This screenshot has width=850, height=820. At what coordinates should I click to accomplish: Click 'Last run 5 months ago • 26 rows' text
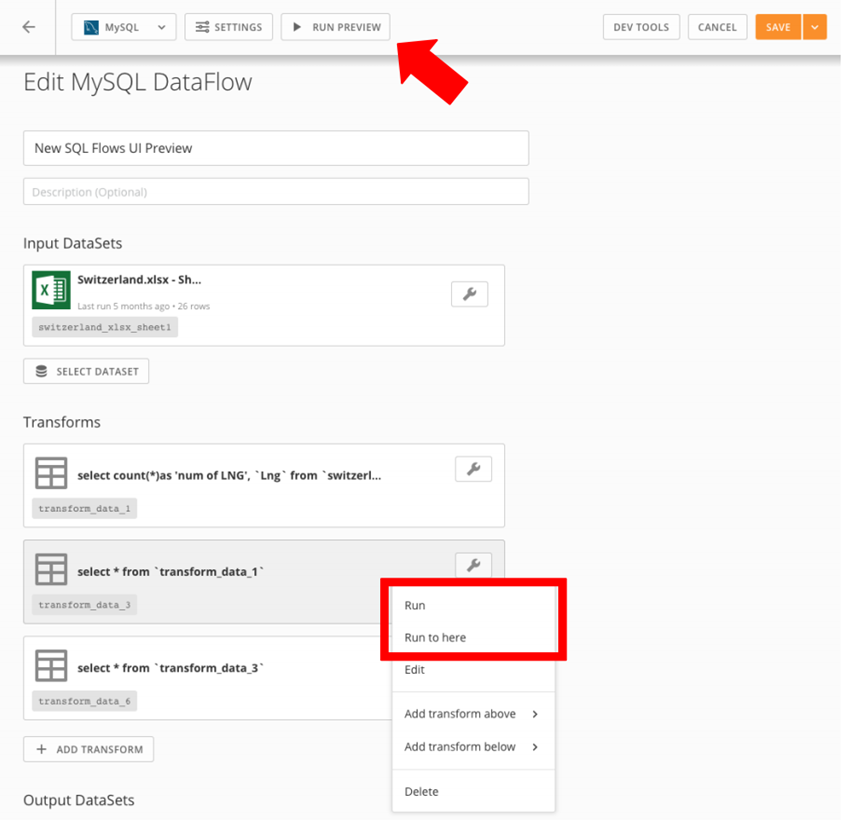click(143, 306)
